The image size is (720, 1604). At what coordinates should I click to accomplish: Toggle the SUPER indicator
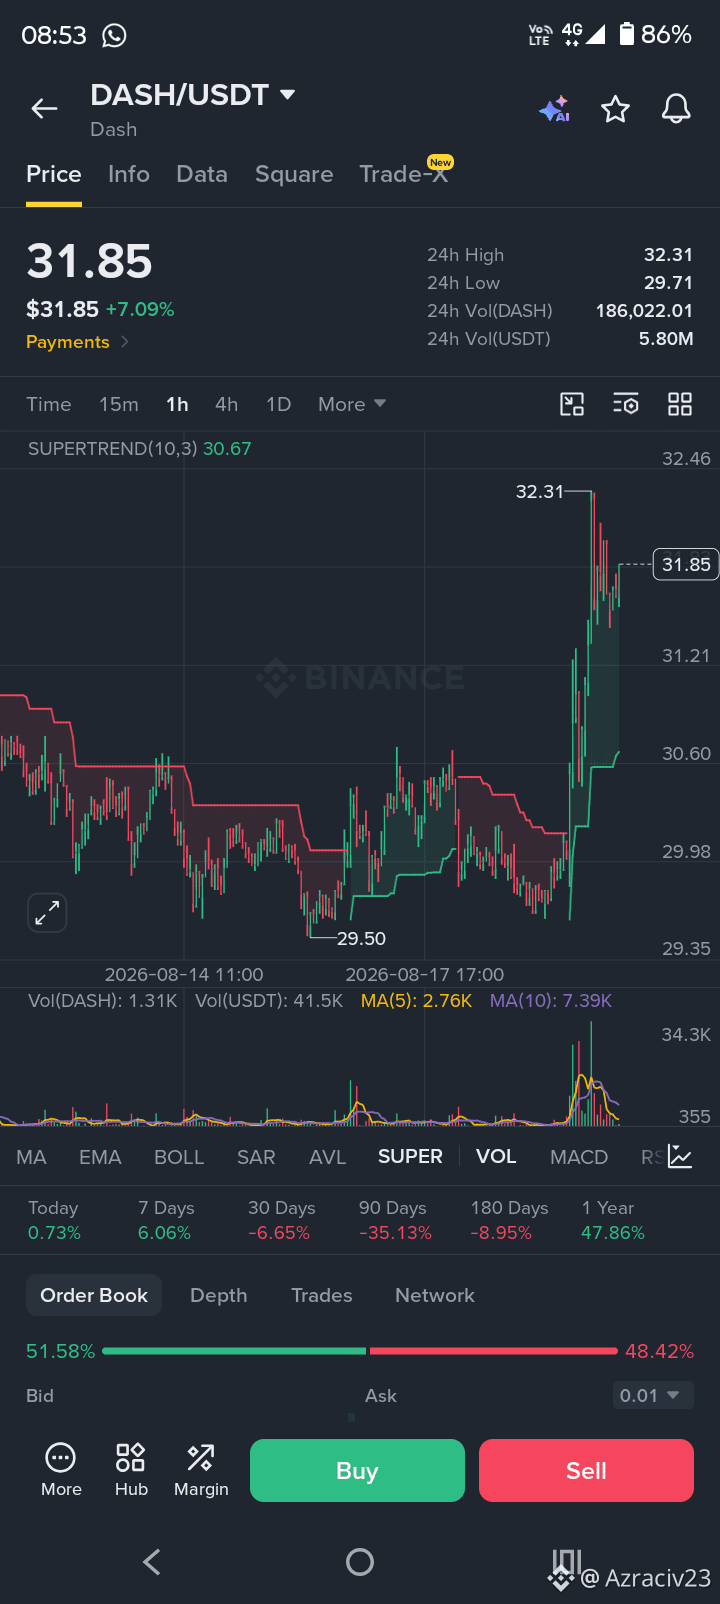click(410, 1156)
